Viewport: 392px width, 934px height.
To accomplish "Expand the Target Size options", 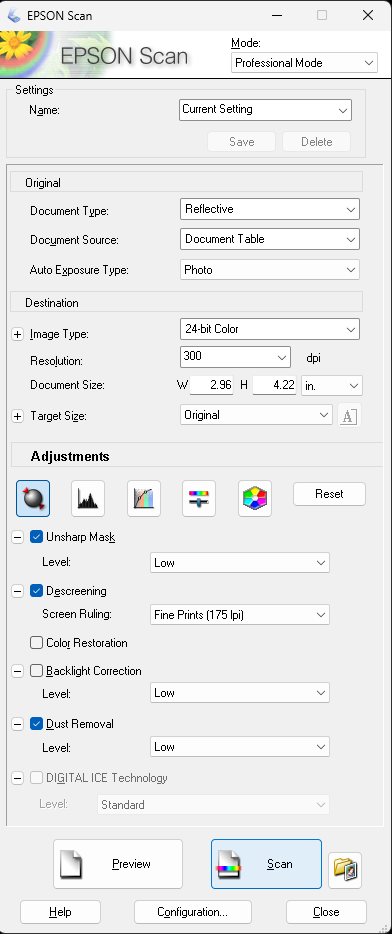I will pyautogui.click(x=17, y=416).
